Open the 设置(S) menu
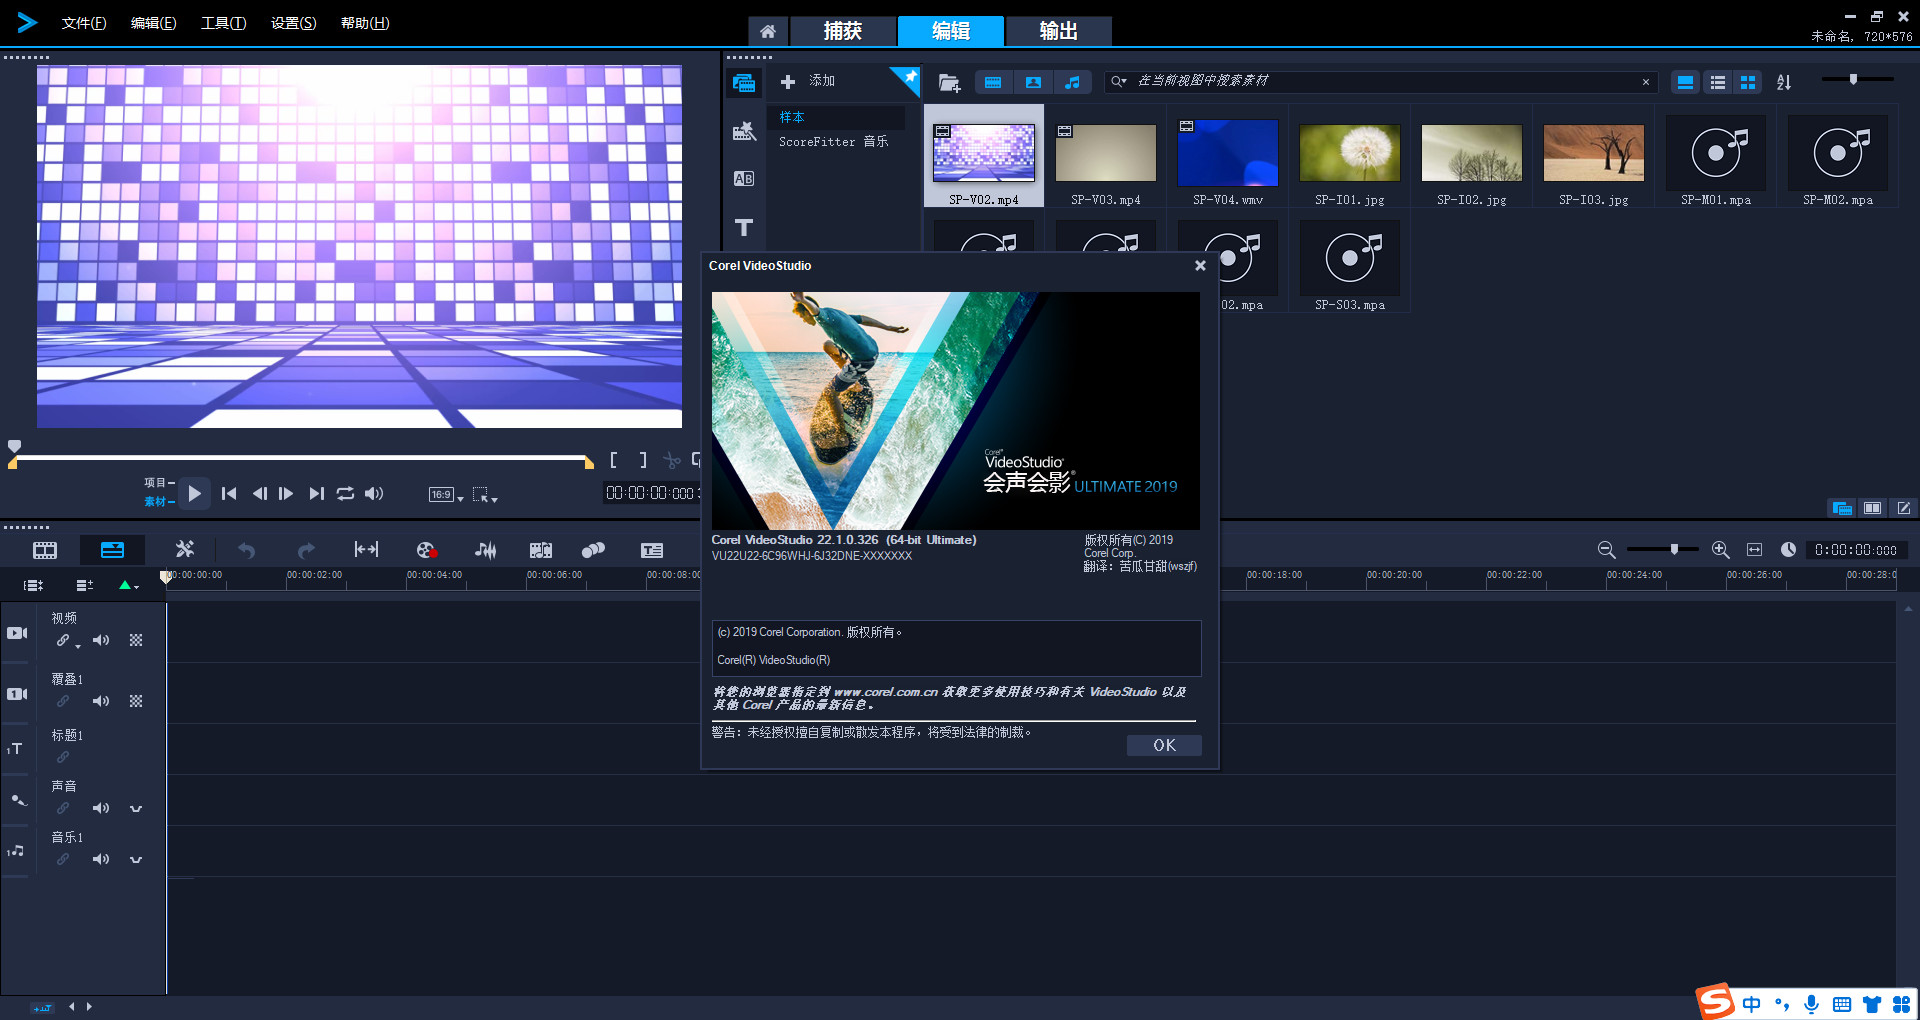1920x1020 pixels. click(293, 23)
